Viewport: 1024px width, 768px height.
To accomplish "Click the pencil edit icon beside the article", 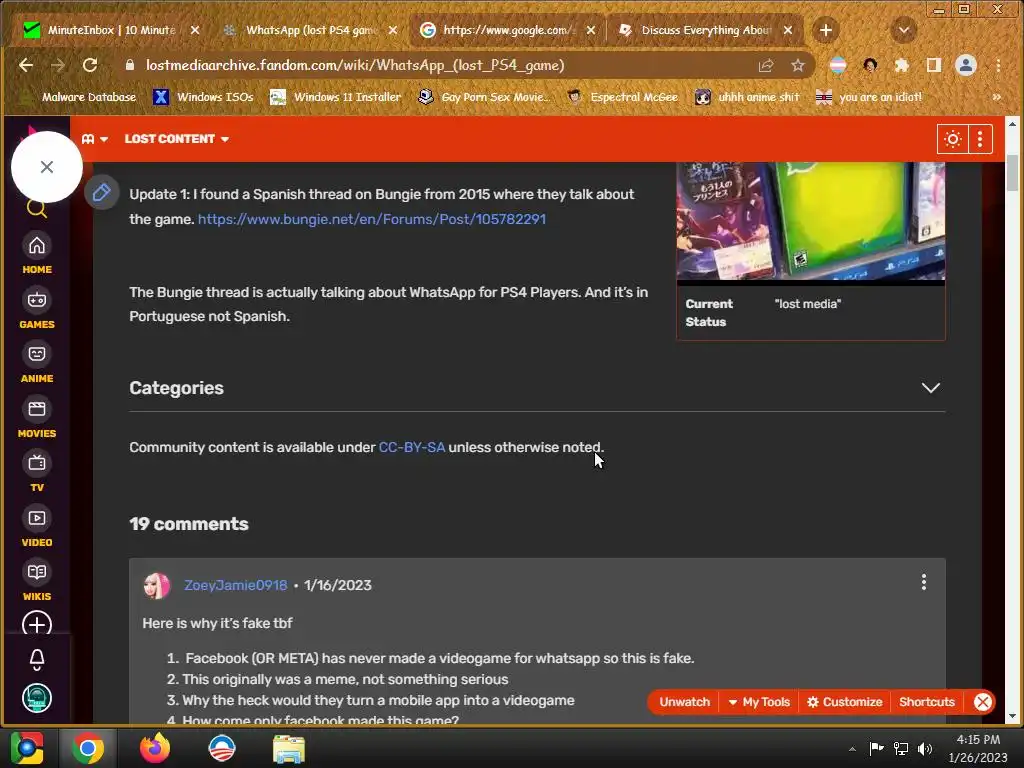I will pyautogui.click(x=101, y=192).
